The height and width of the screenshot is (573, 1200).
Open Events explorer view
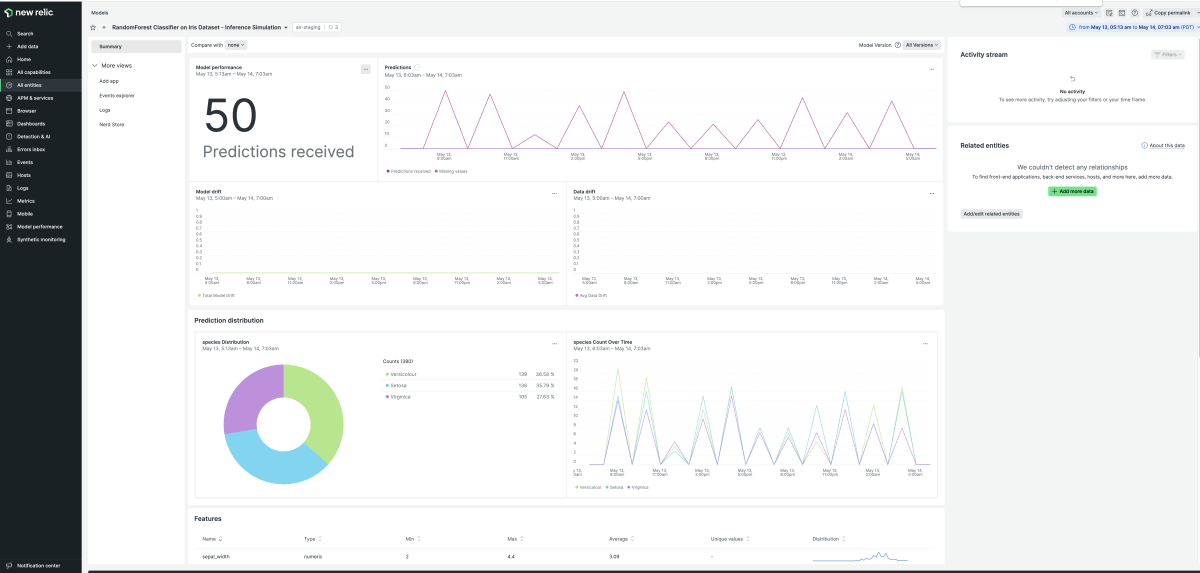tap(117, 95)
